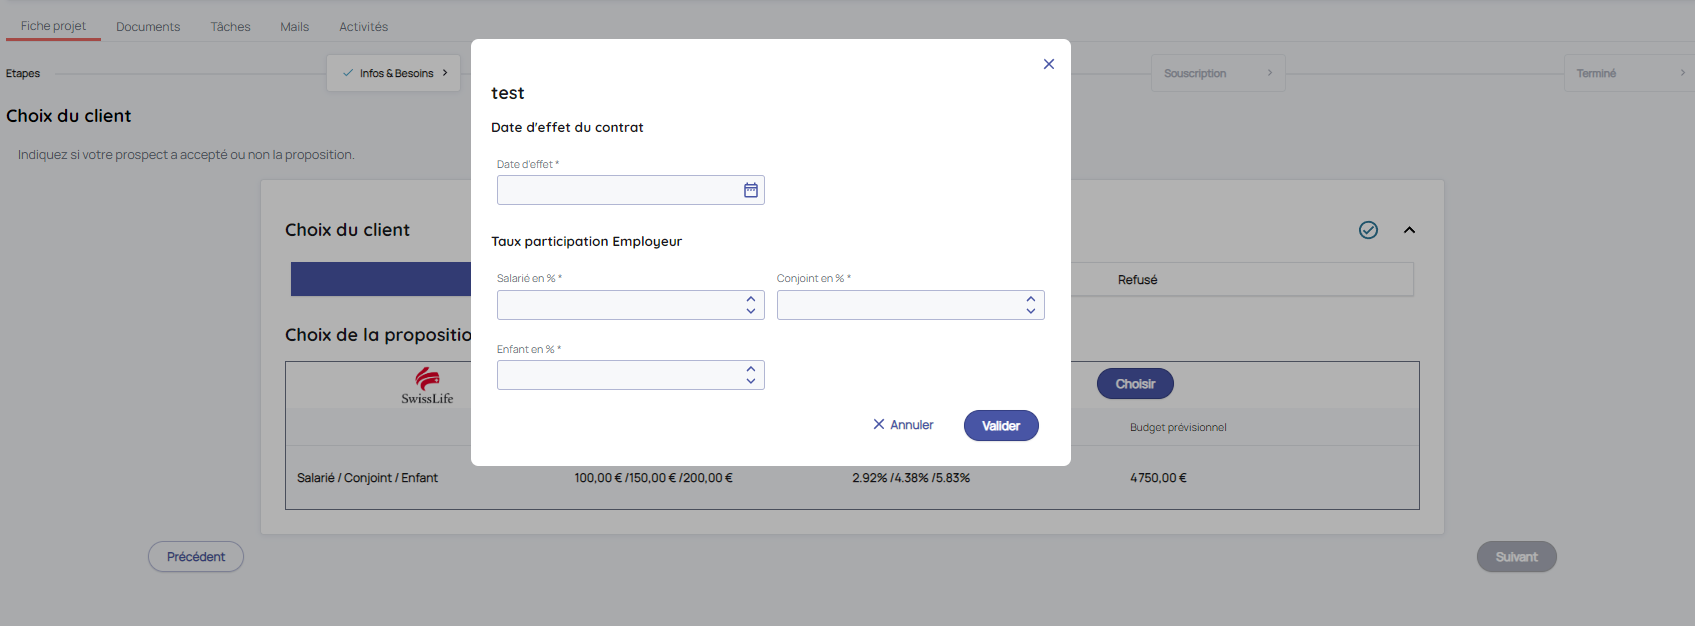Viewport: 1695px width, 626px height.
Task: Increase the Enfant en % value
Action: pyautogui.click(x=750, y=369)
